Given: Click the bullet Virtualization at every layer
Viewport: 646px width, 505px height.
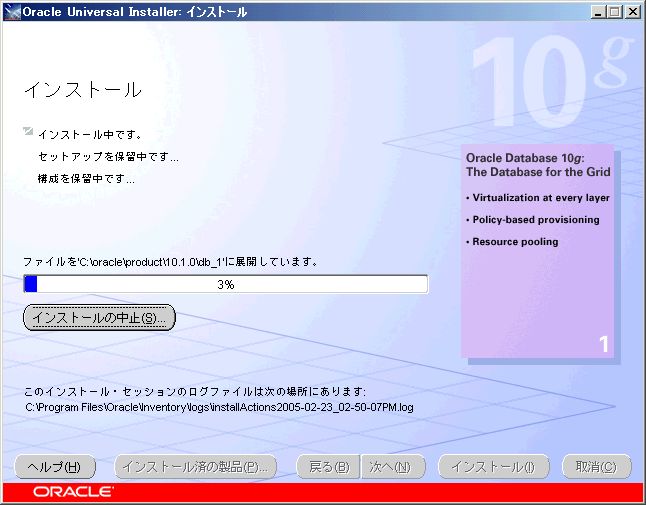Looking at the screenshot, I should (x=538, y=198).
